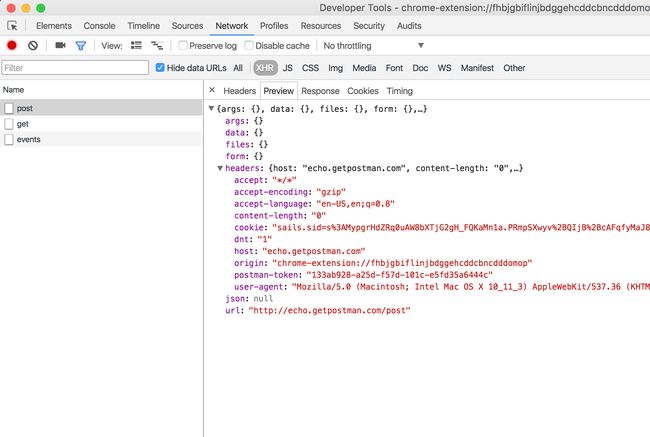Click the content-length "0" line
Screen dimensions: 650x437
pyautogui.click(x=280, y=216)
